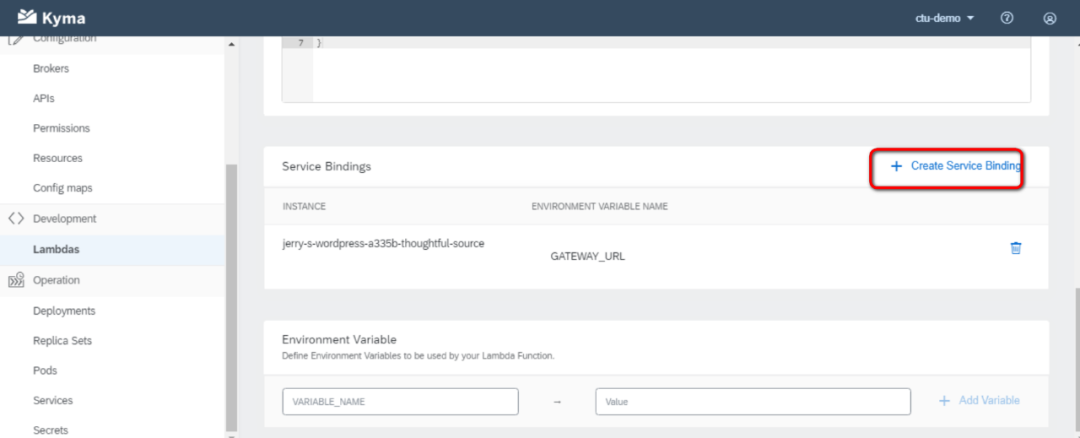Open Config maps in the sidebar

pyautogui.click(x=62, y=188)
